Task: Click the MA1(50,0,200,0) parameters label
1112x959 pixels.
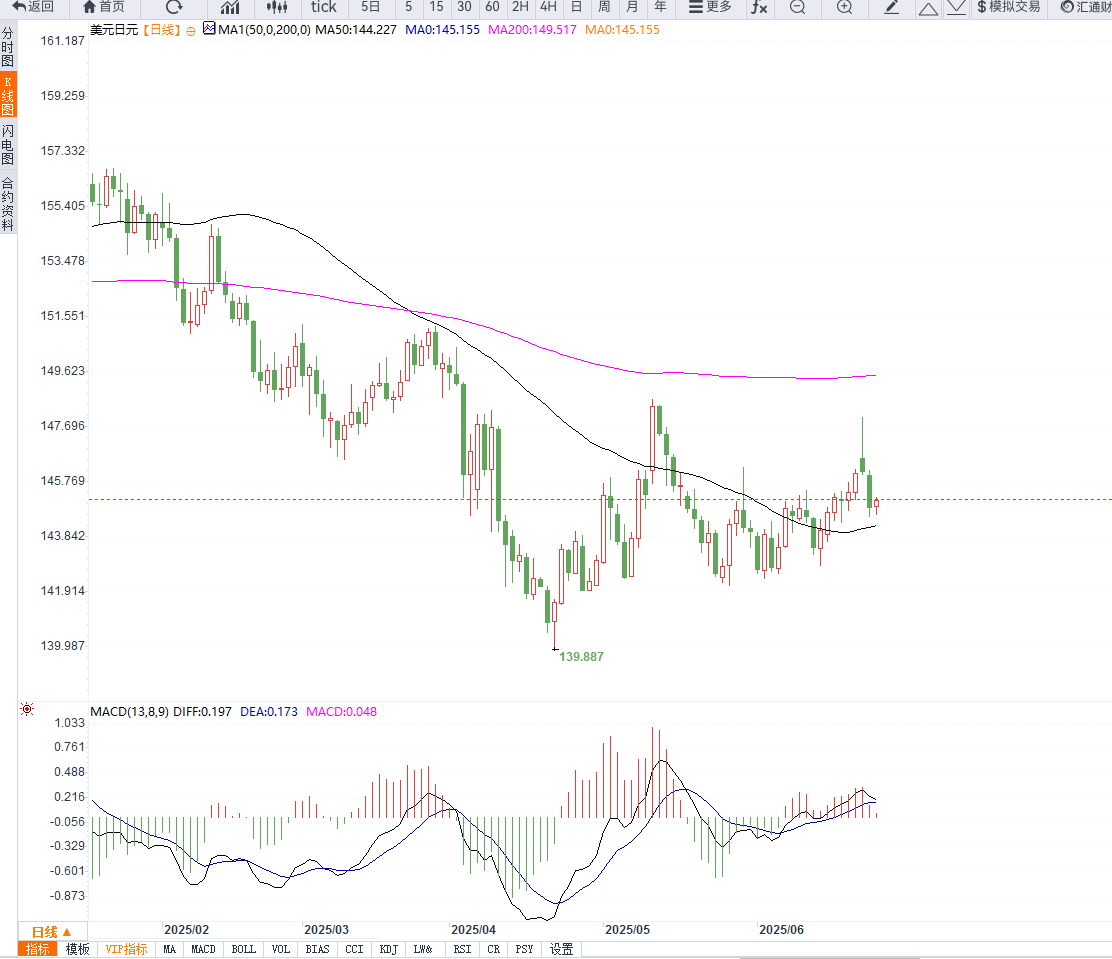Action: 264,30
